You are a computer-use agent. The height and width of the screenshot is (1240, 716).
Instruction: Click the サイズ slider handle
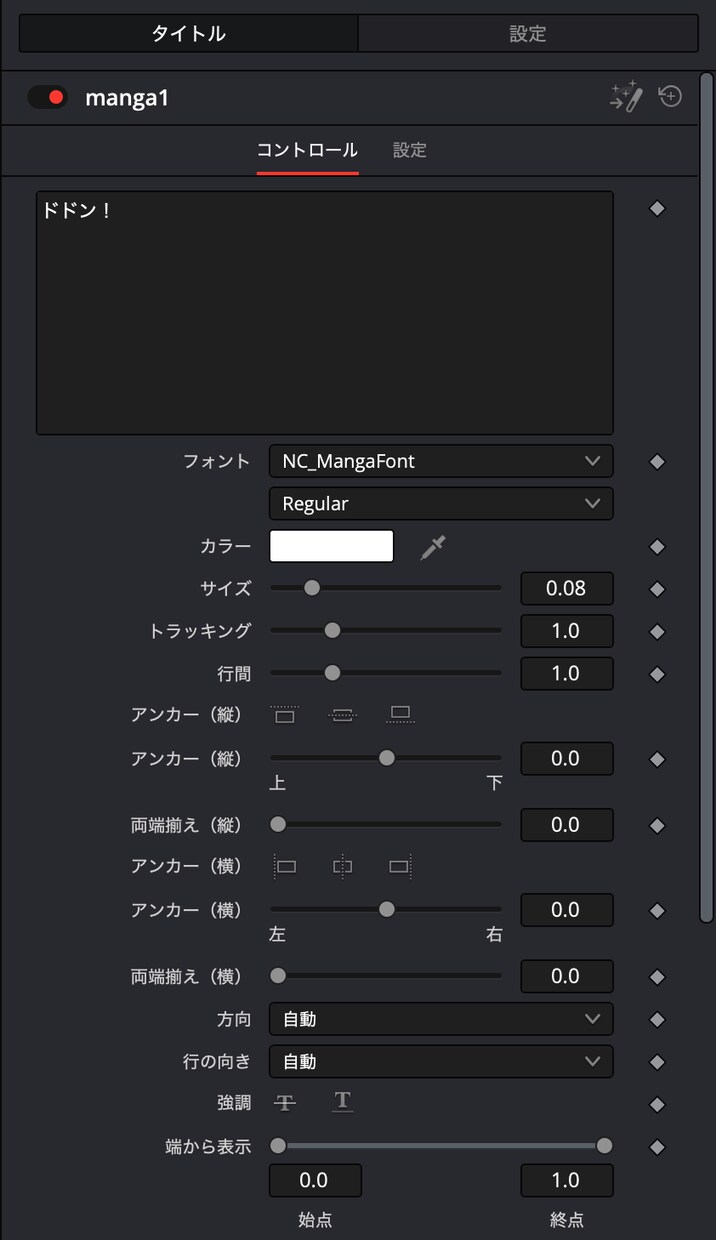click(x=312, y=588)
